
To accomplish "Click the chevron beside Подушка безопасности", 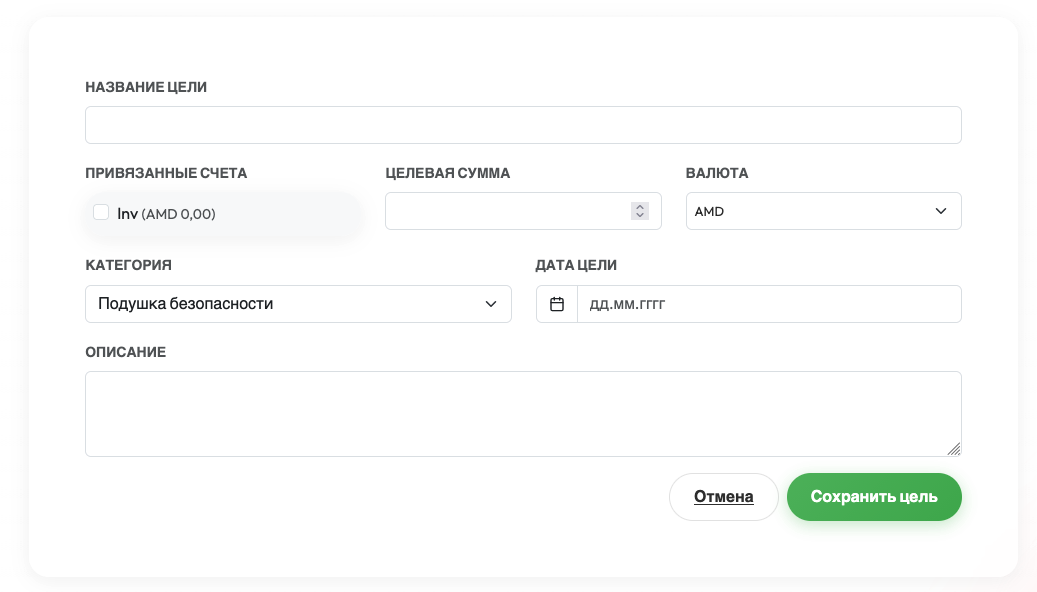I will point(491,304).
